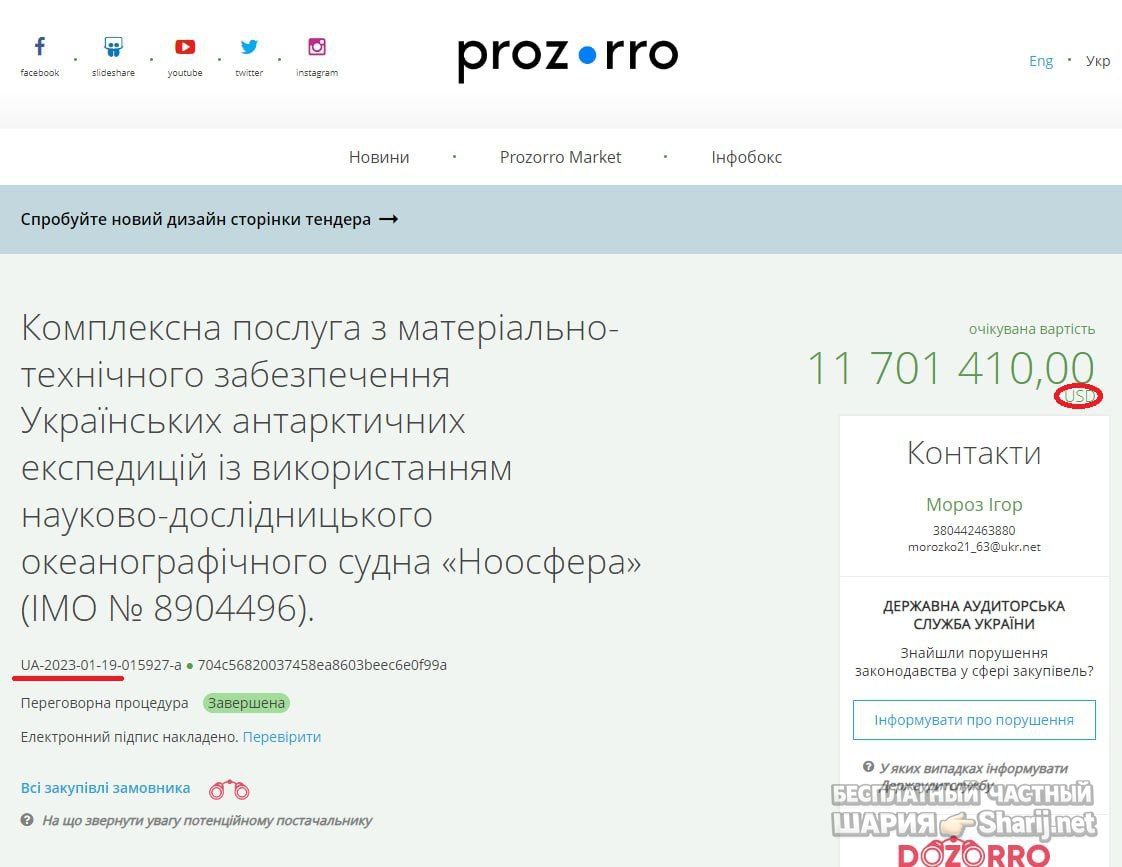Click the Контакти heading
This screenshot has width=1122, height=867.
(x=974, y=453)
